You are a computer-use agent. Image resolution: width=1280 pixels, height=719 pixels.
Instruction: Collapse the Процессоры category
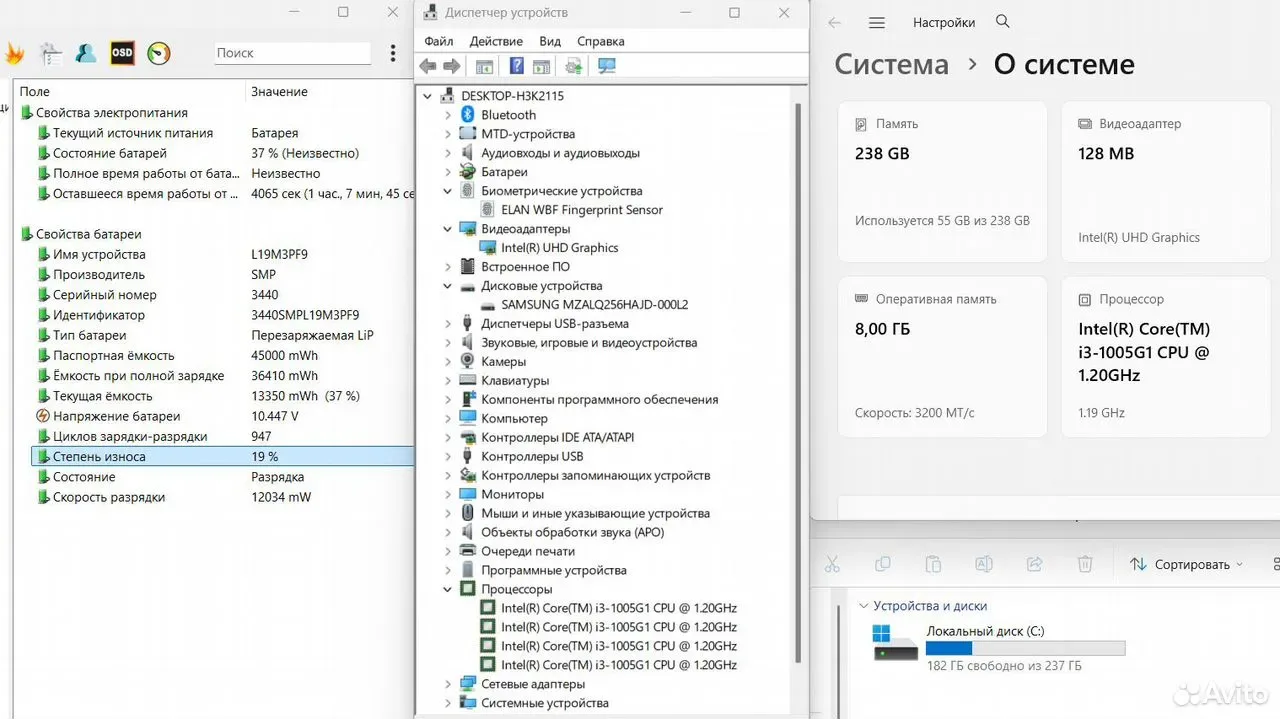[448, 589]
